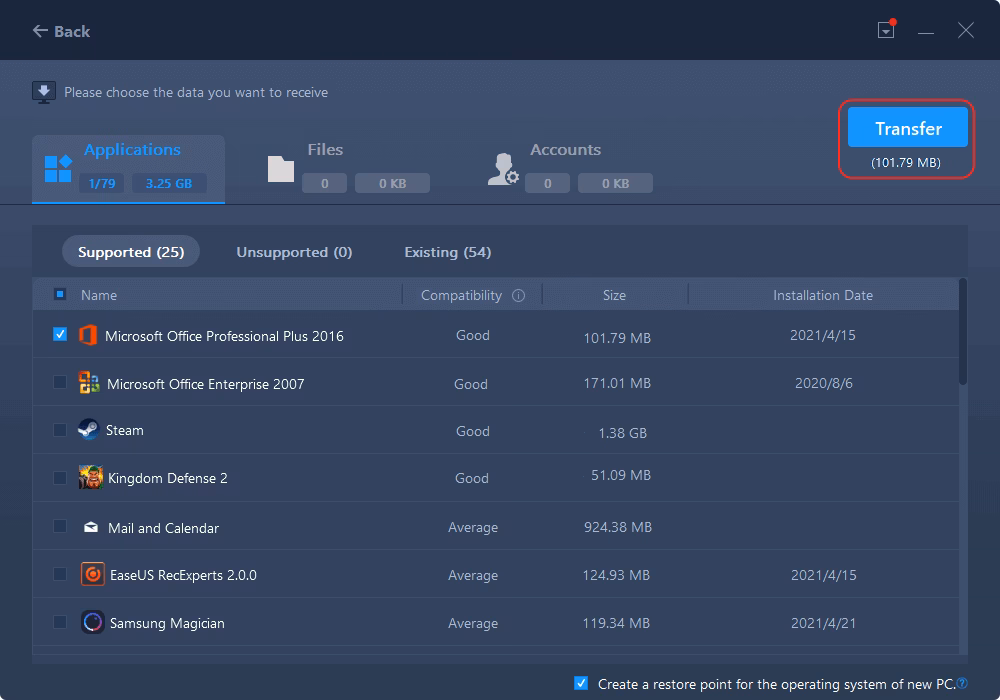Open the Accounts tab

(x=570, y=169)
